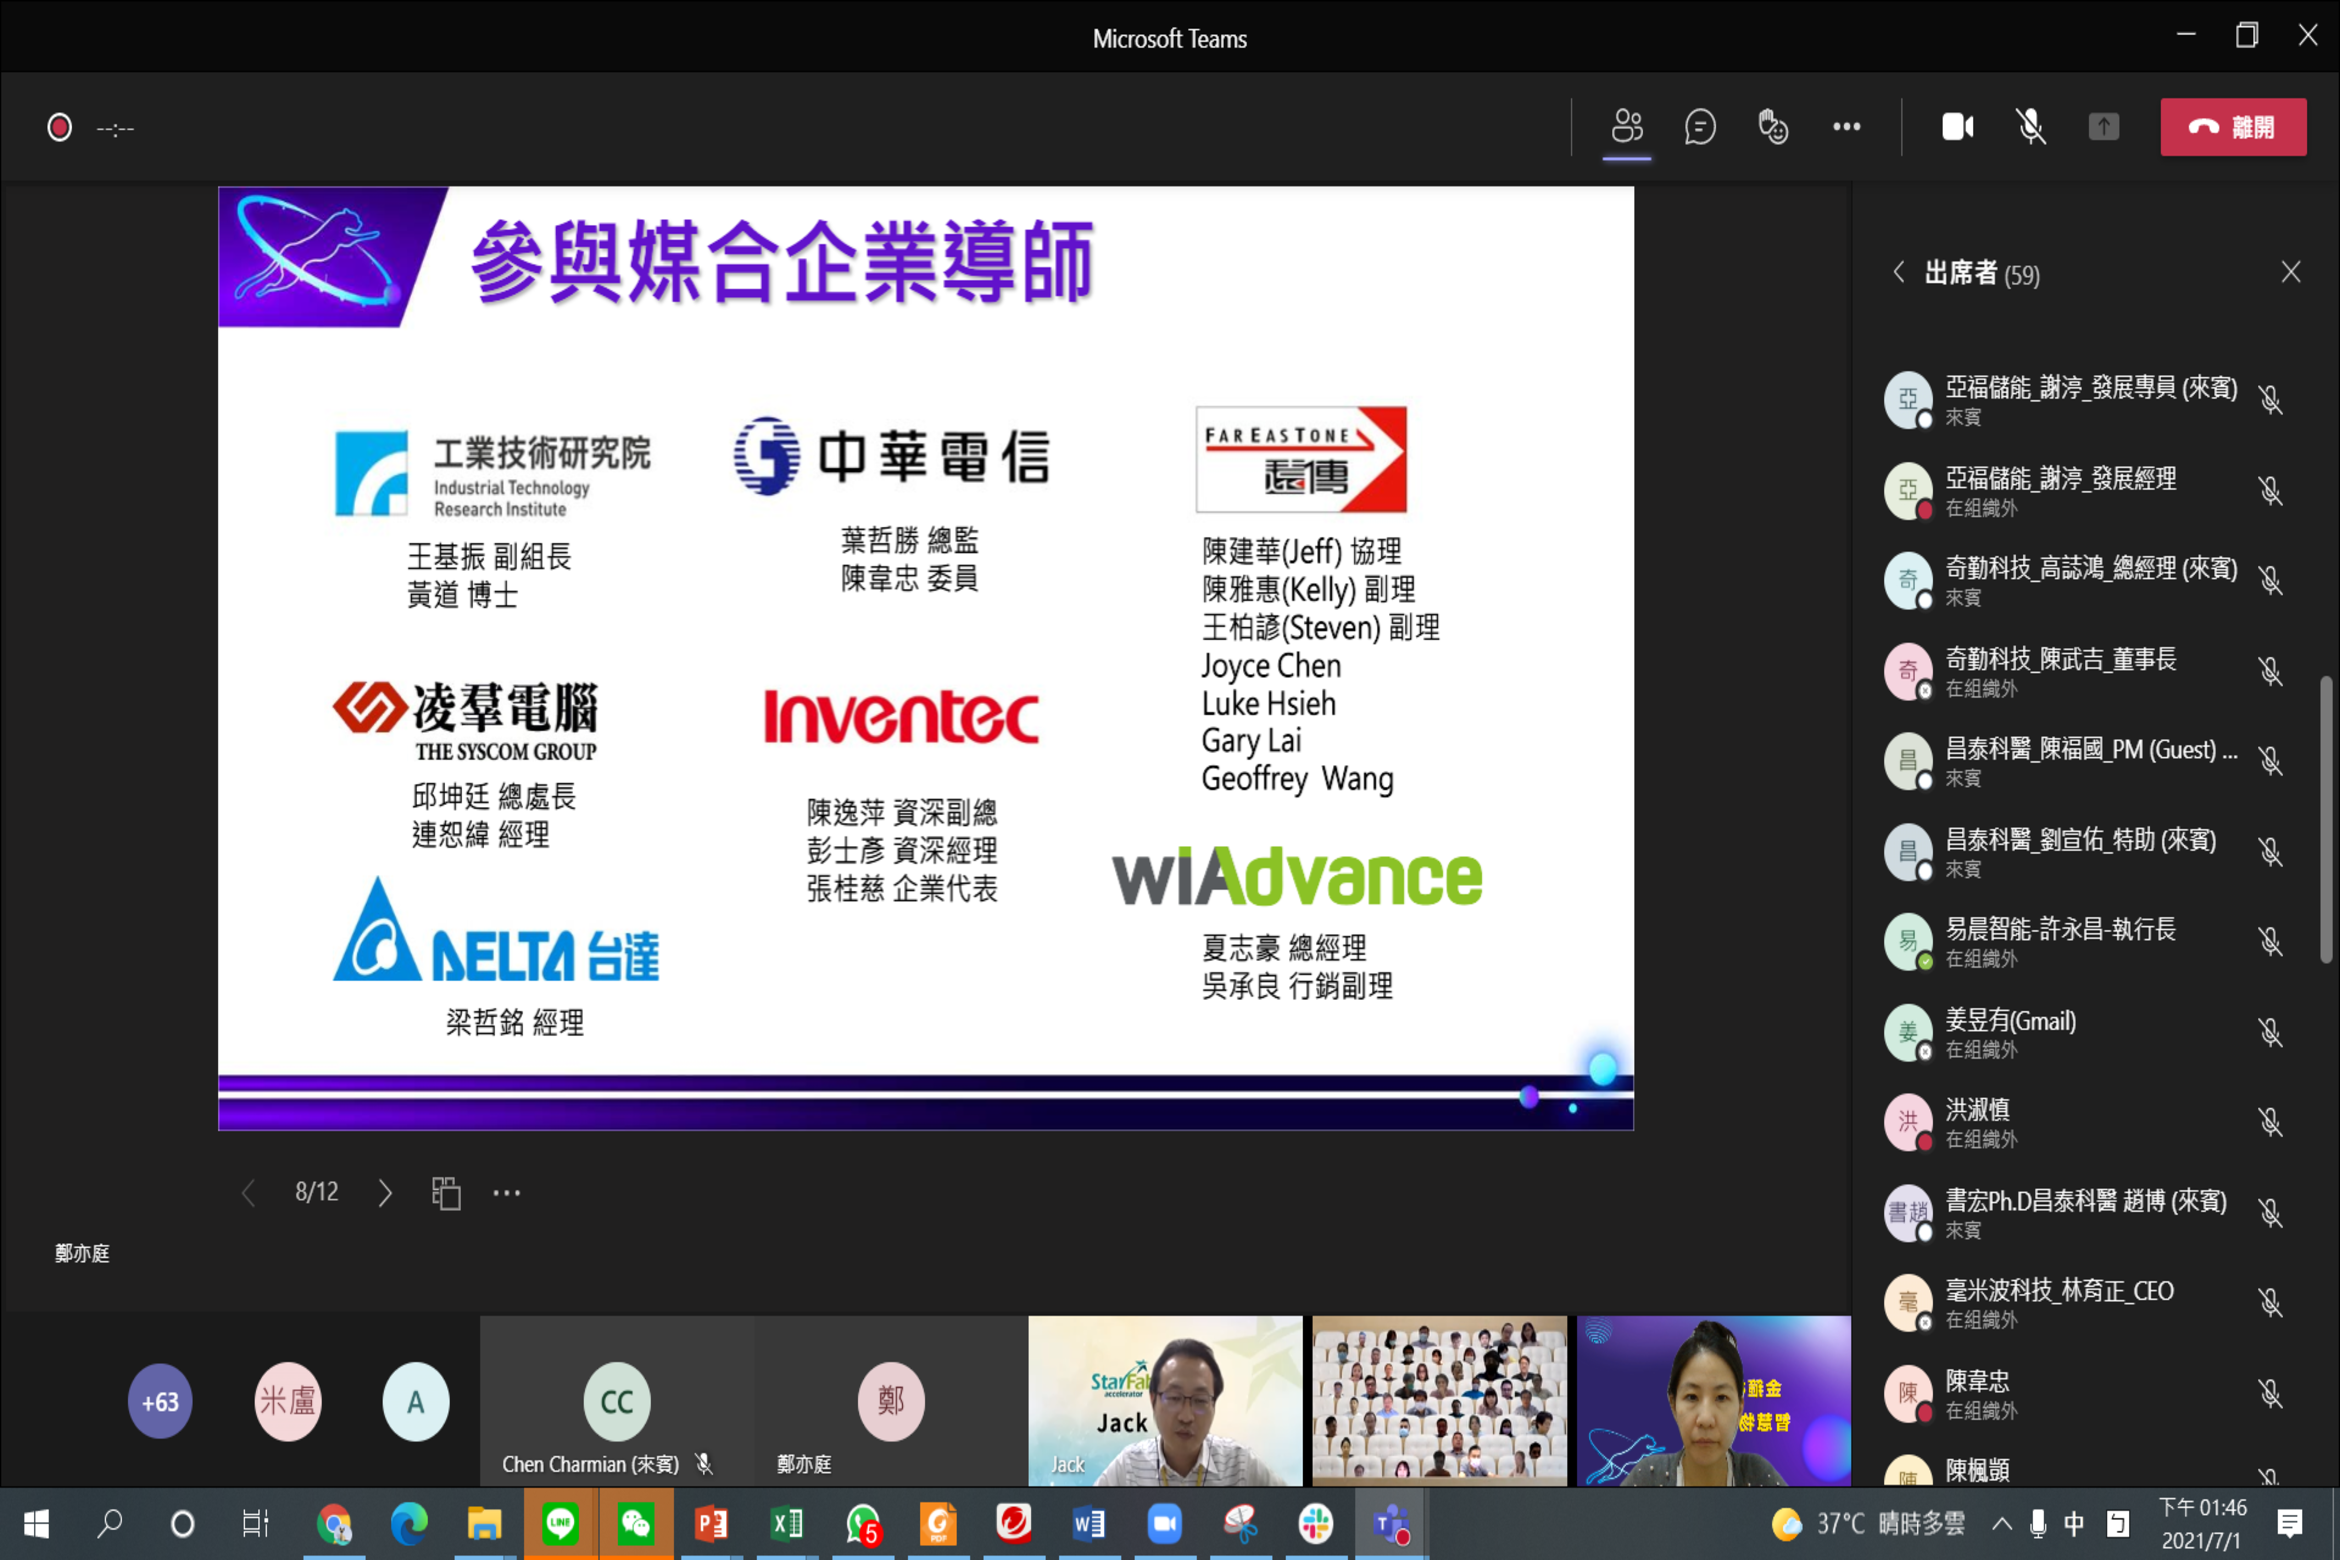Collapse attendees list with back chevron
The width and height of the screenshot is (2340, 1560).
point(1898,272)
